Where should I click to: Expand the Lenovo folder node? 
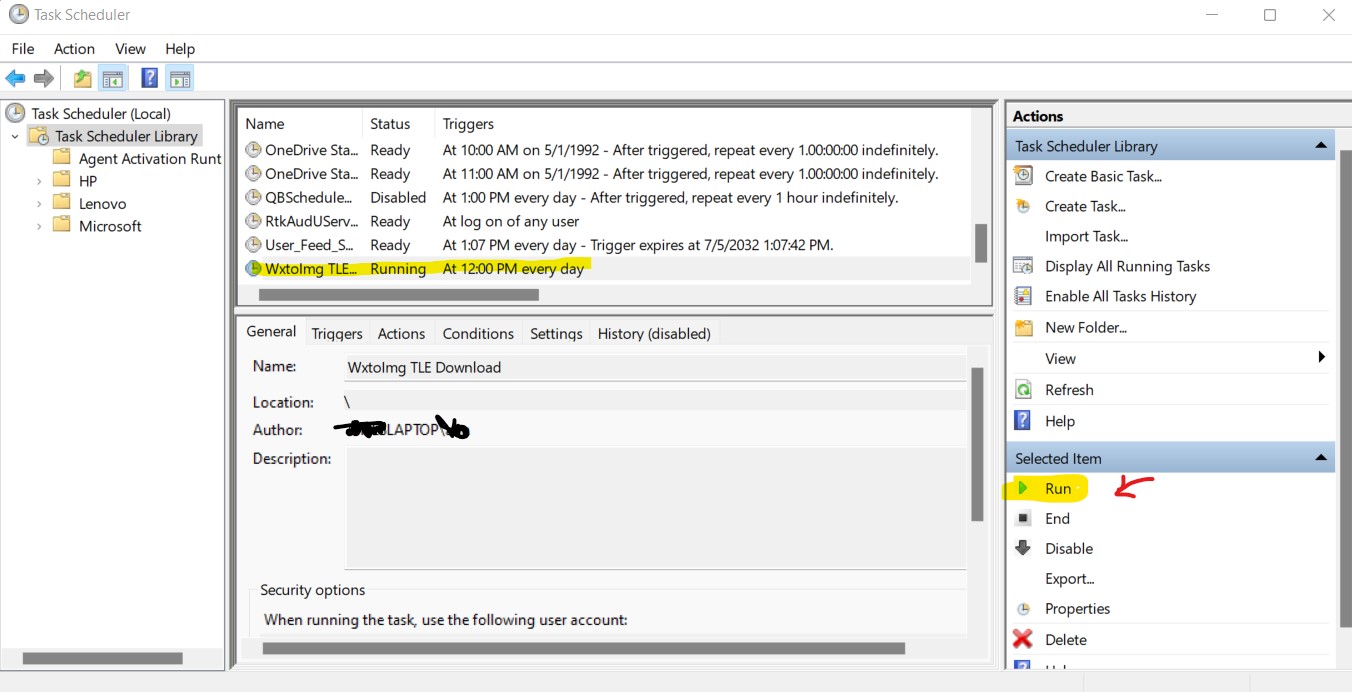point(39,203)
